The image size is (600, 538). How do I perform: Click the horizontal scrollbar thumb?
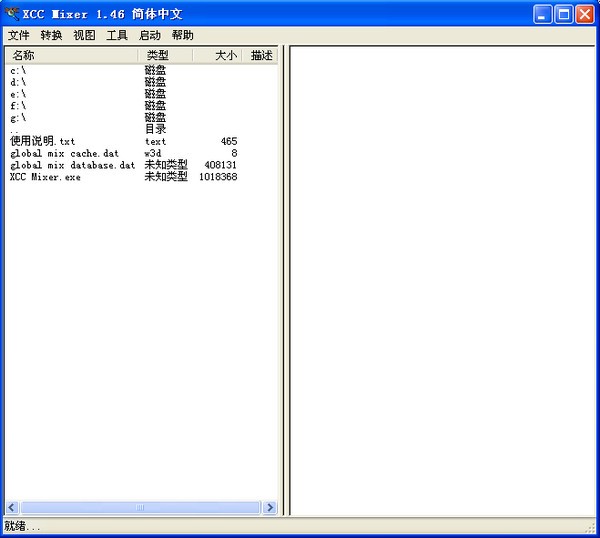tap(140, 507)
